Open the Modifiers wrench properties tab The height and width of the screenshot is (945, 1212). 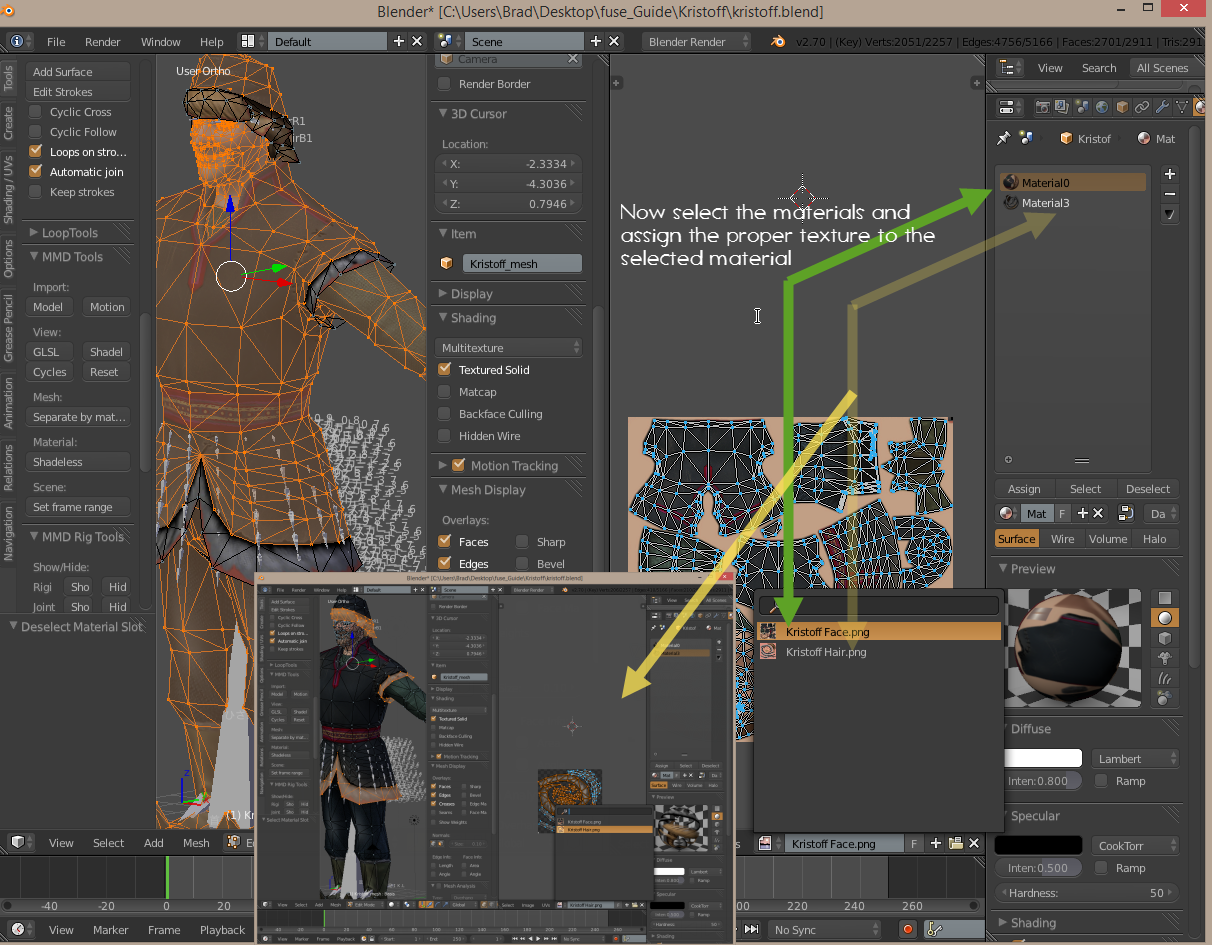[1162, 107]
